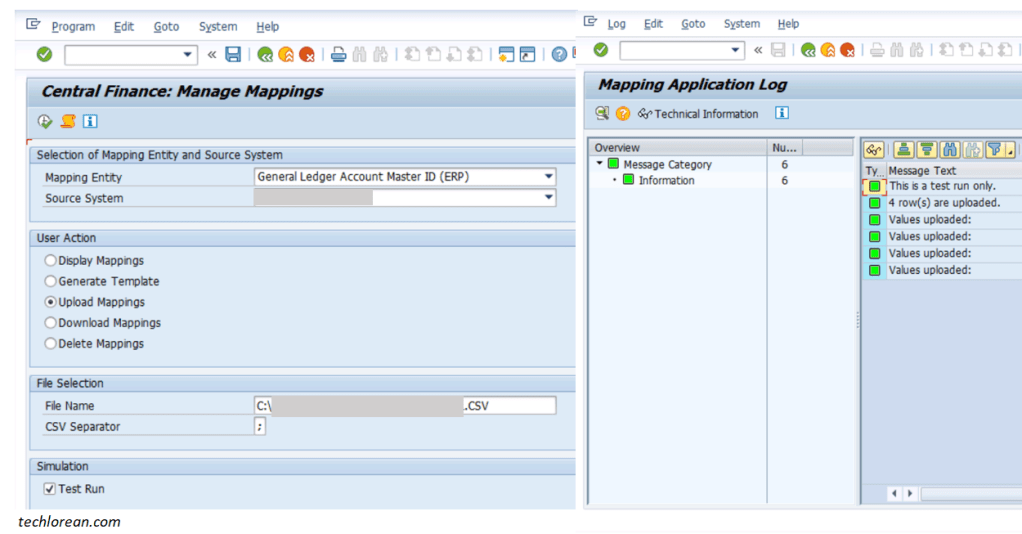
Task: Click red Cancel icon in Application Log toolbar
Action: click(x=847, y=50)
